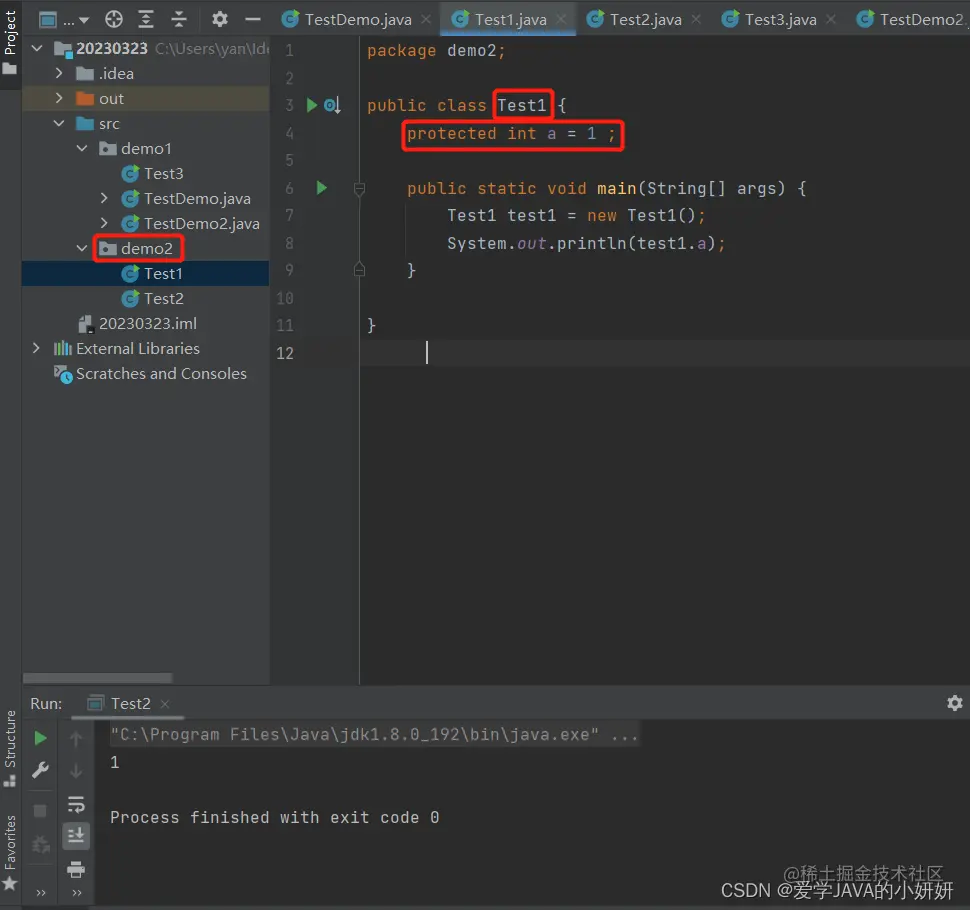970x910 pixels.
Task: Collapse the main method fold marker on line 6
Action: [359, 188]
